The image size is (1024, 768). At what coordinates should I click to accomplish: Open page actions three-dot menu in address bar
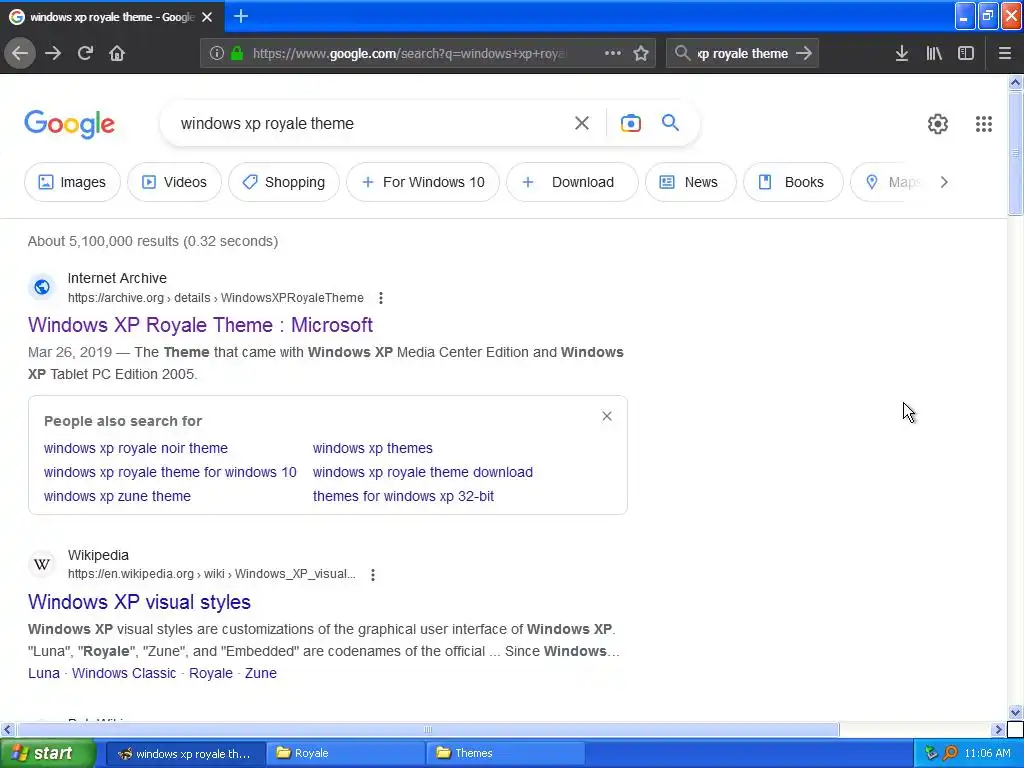click(x=613, y=53)
